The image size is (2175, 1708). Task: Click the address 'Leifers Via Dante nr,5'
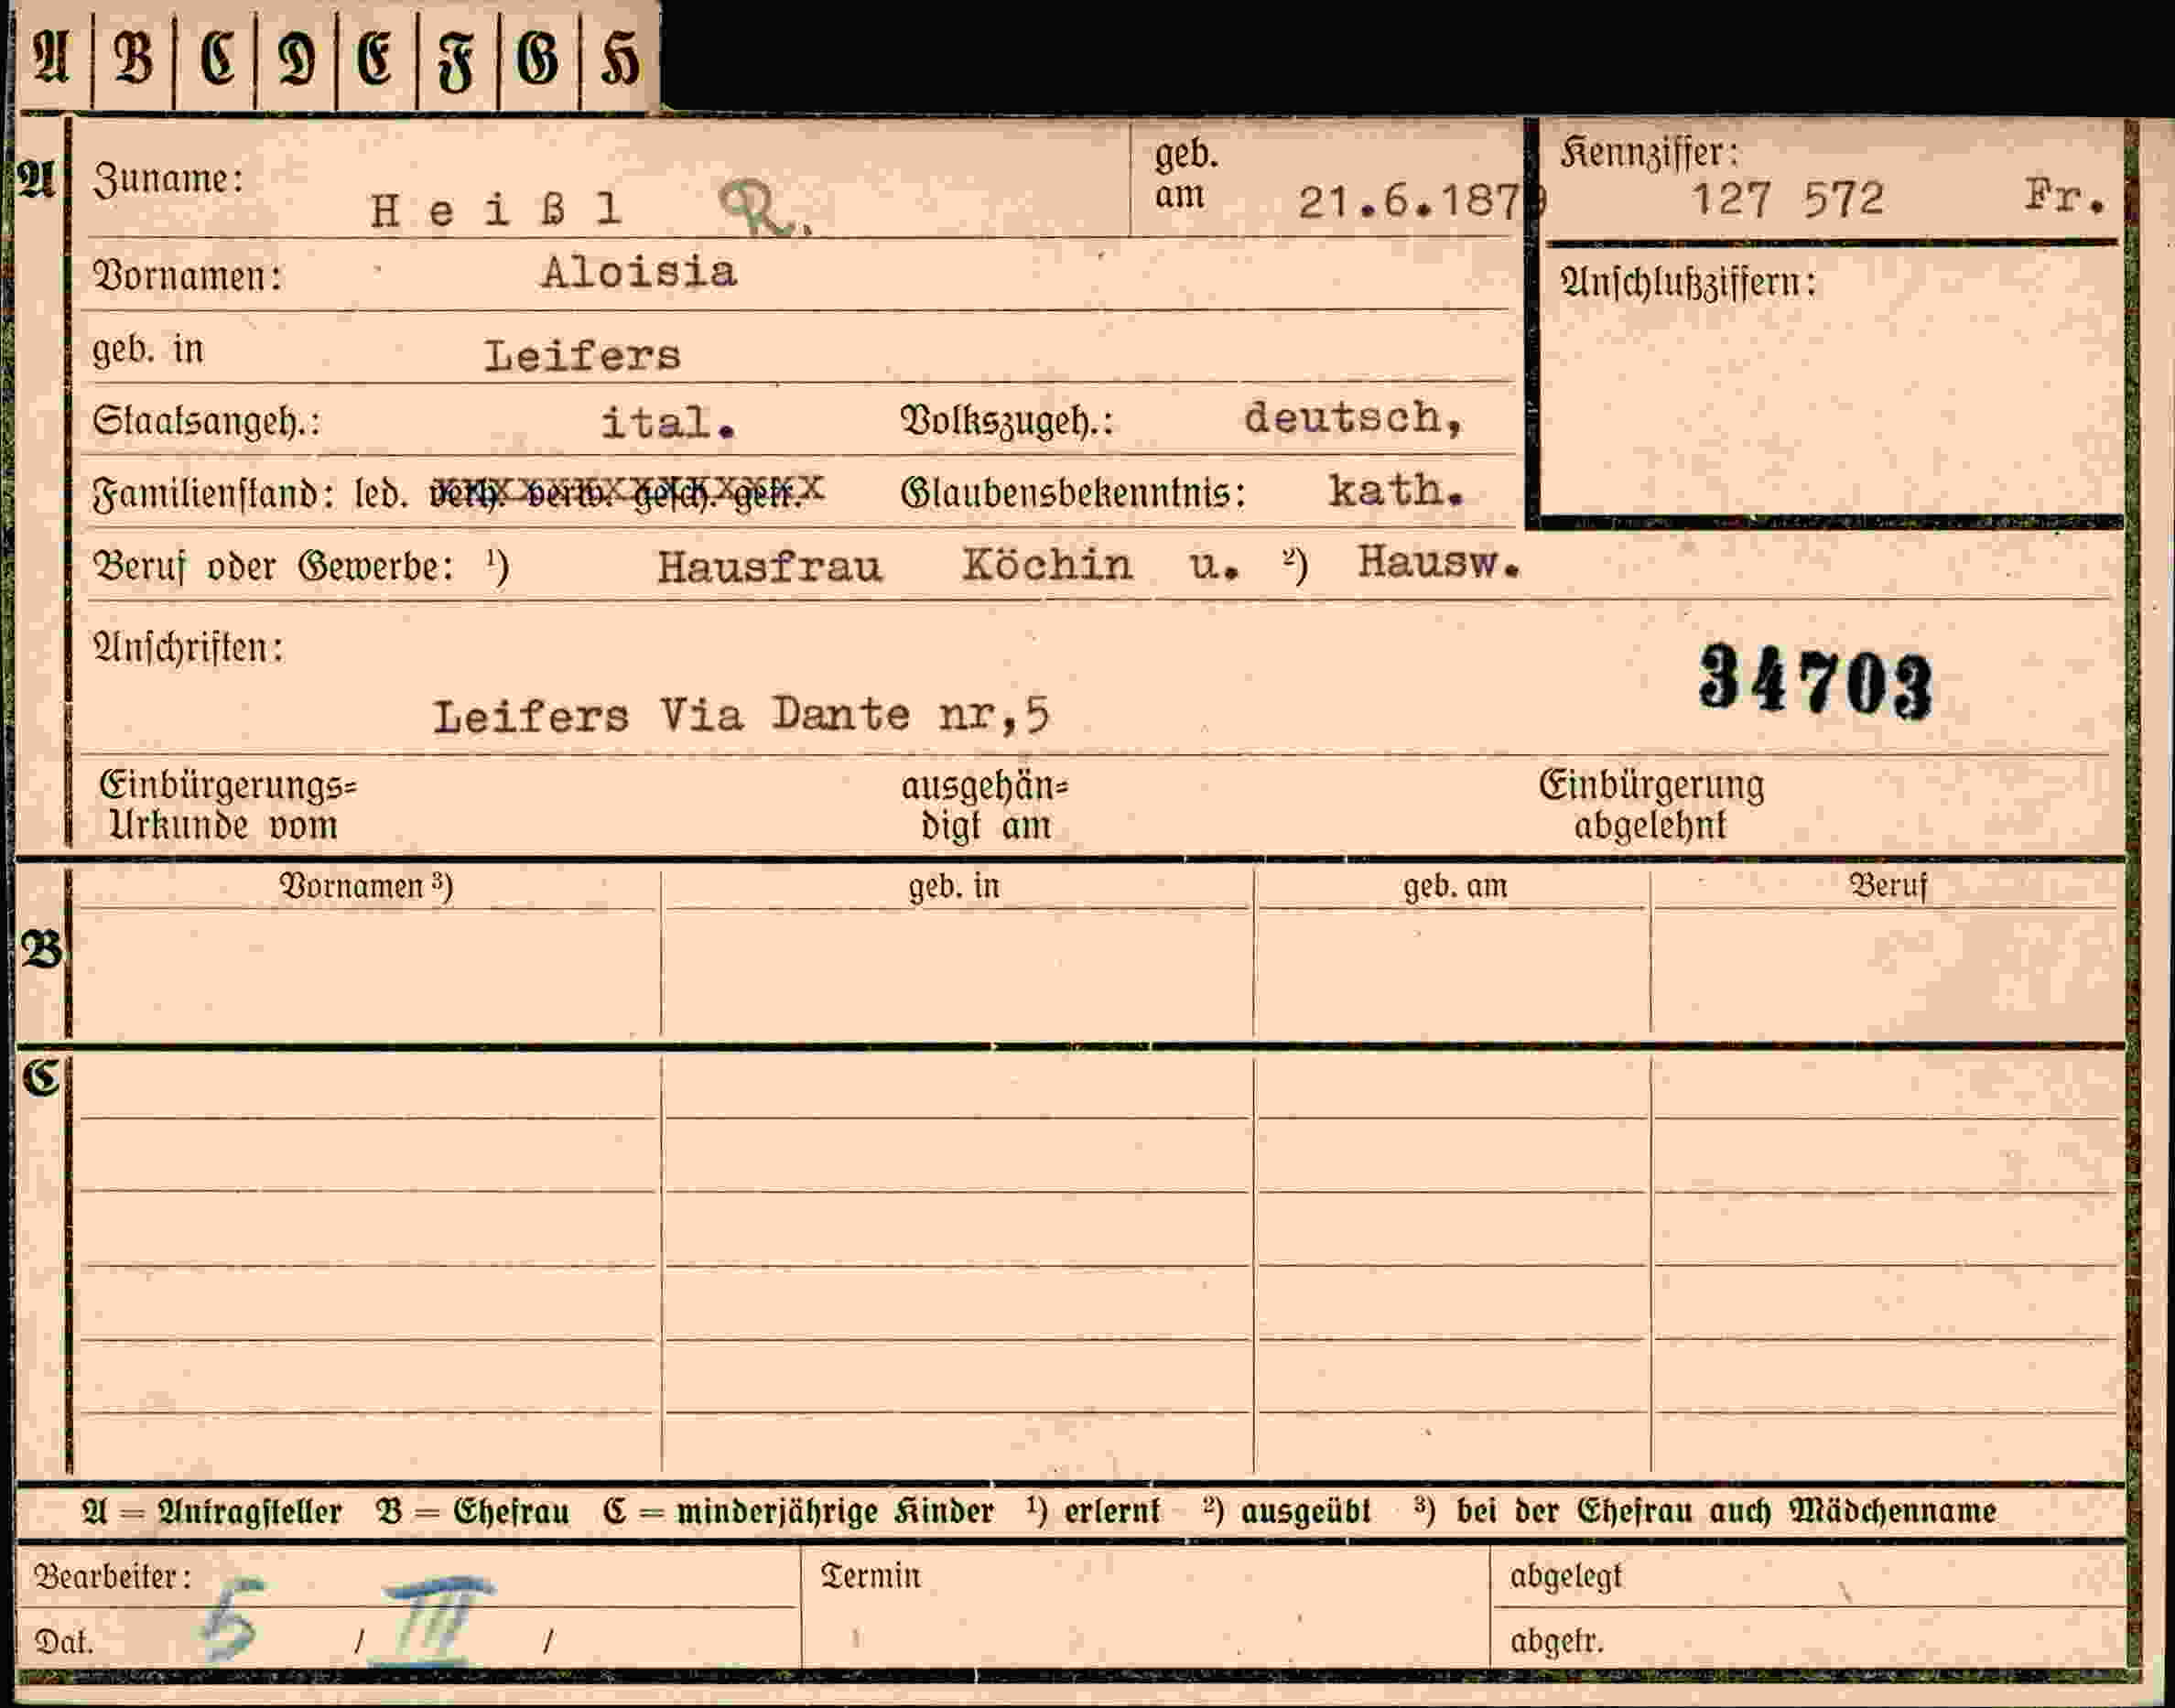click(x=741, y=716)
